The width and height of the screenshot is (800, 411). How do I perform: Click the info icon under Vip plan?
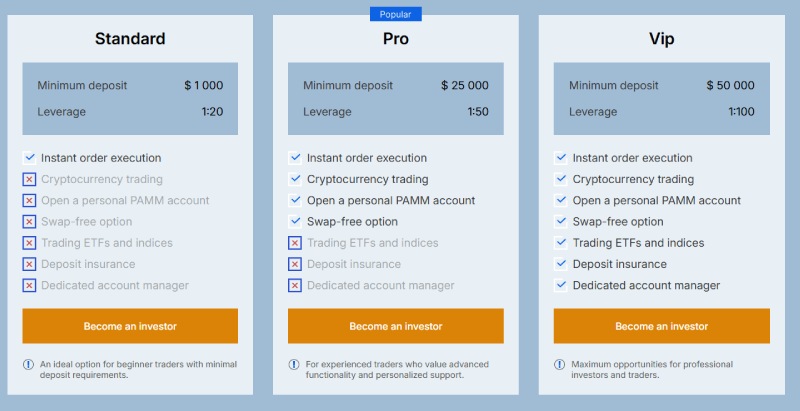(x=560, y=365)
